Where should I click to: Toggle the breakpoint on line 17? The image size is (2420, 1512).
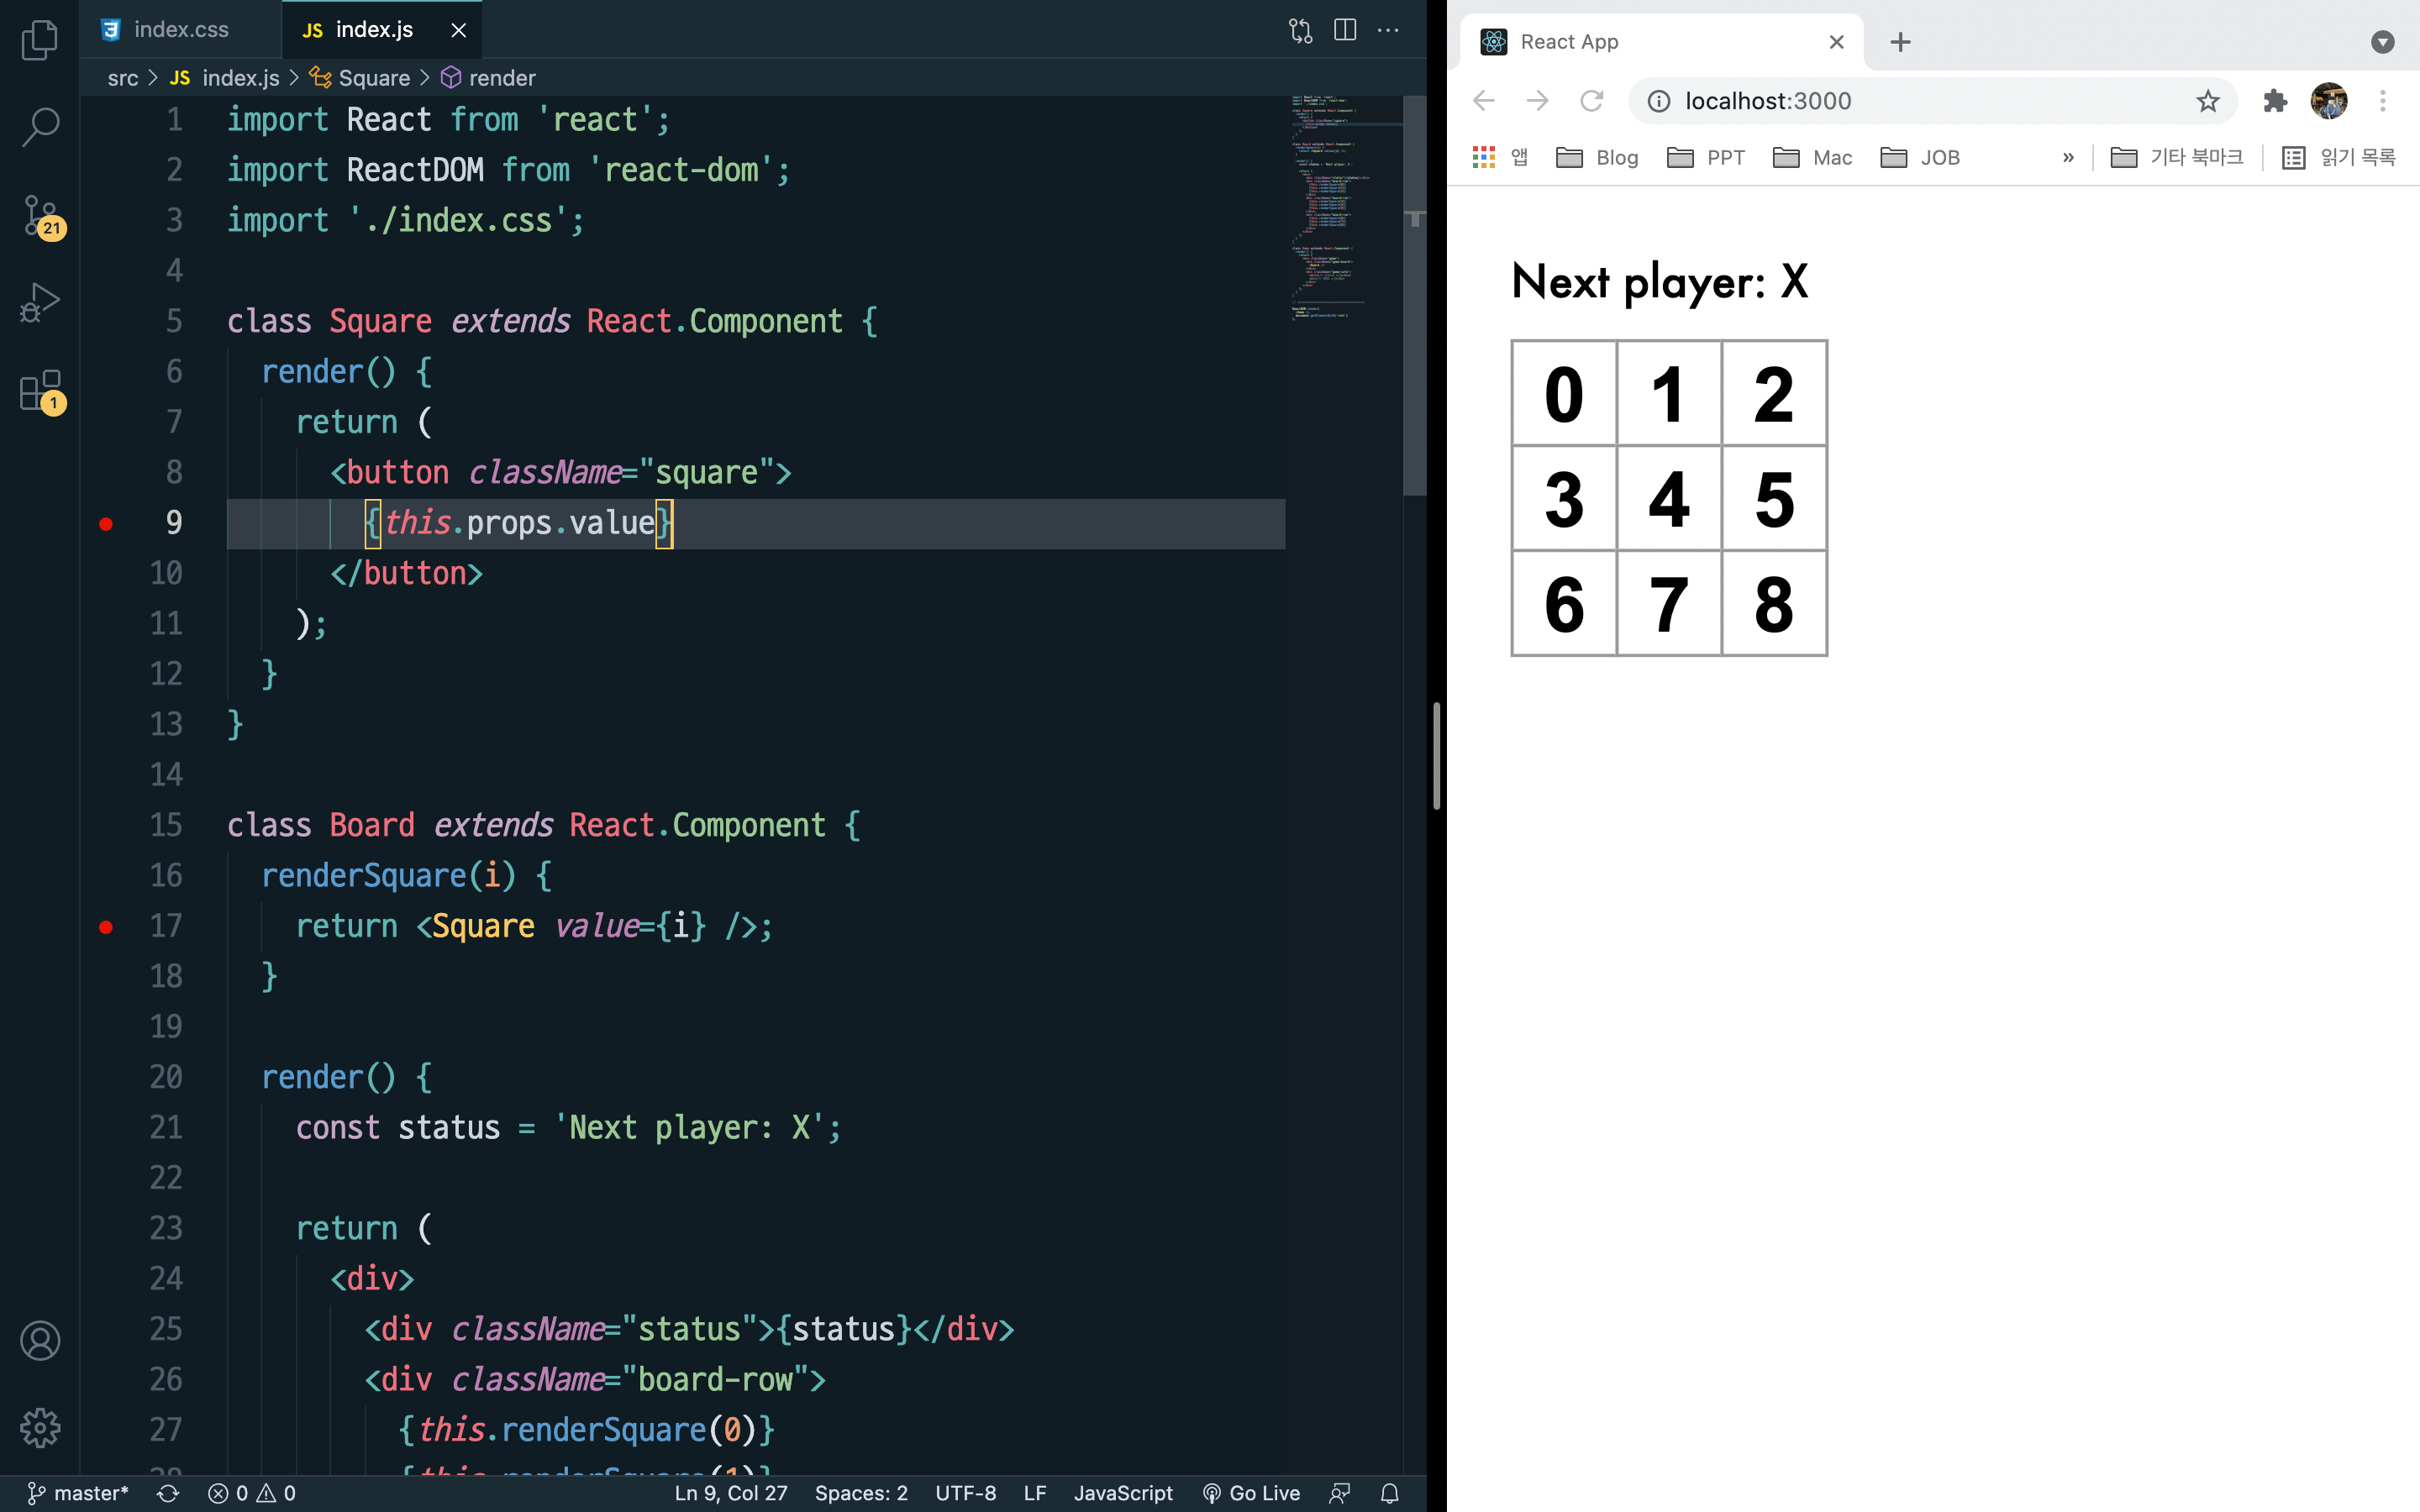click(106, 927)
